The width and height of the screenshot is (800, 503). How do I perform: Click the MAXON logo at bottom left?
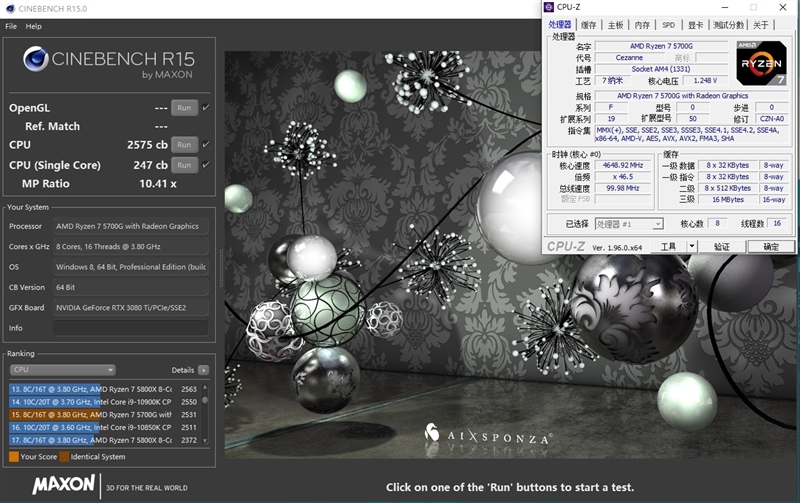point(63,484)
